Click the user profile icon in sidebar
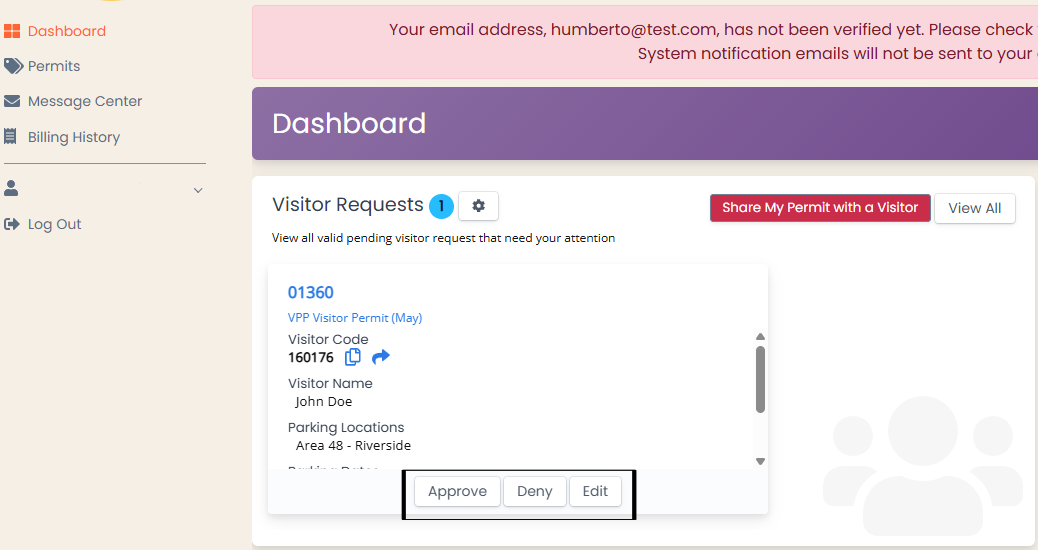This screenshot has height=550, width=1038. pos(11,189)
